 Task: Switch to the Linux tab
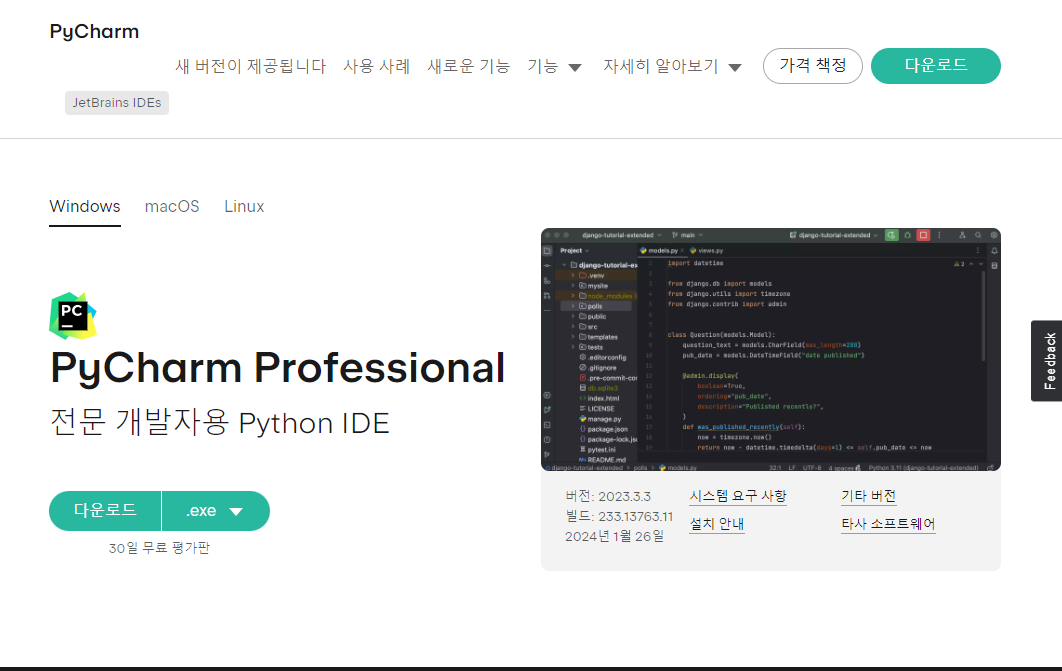point(244,207)
